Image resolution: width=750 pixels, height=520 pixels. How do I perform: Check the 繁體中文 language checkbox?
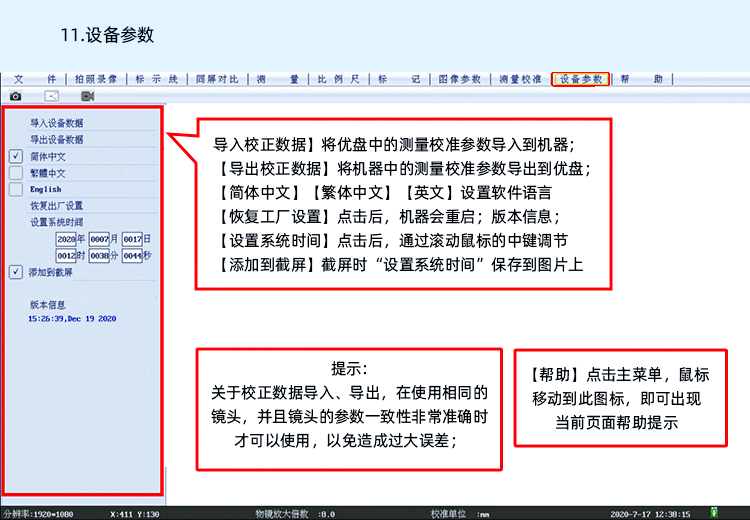point(16,173)
